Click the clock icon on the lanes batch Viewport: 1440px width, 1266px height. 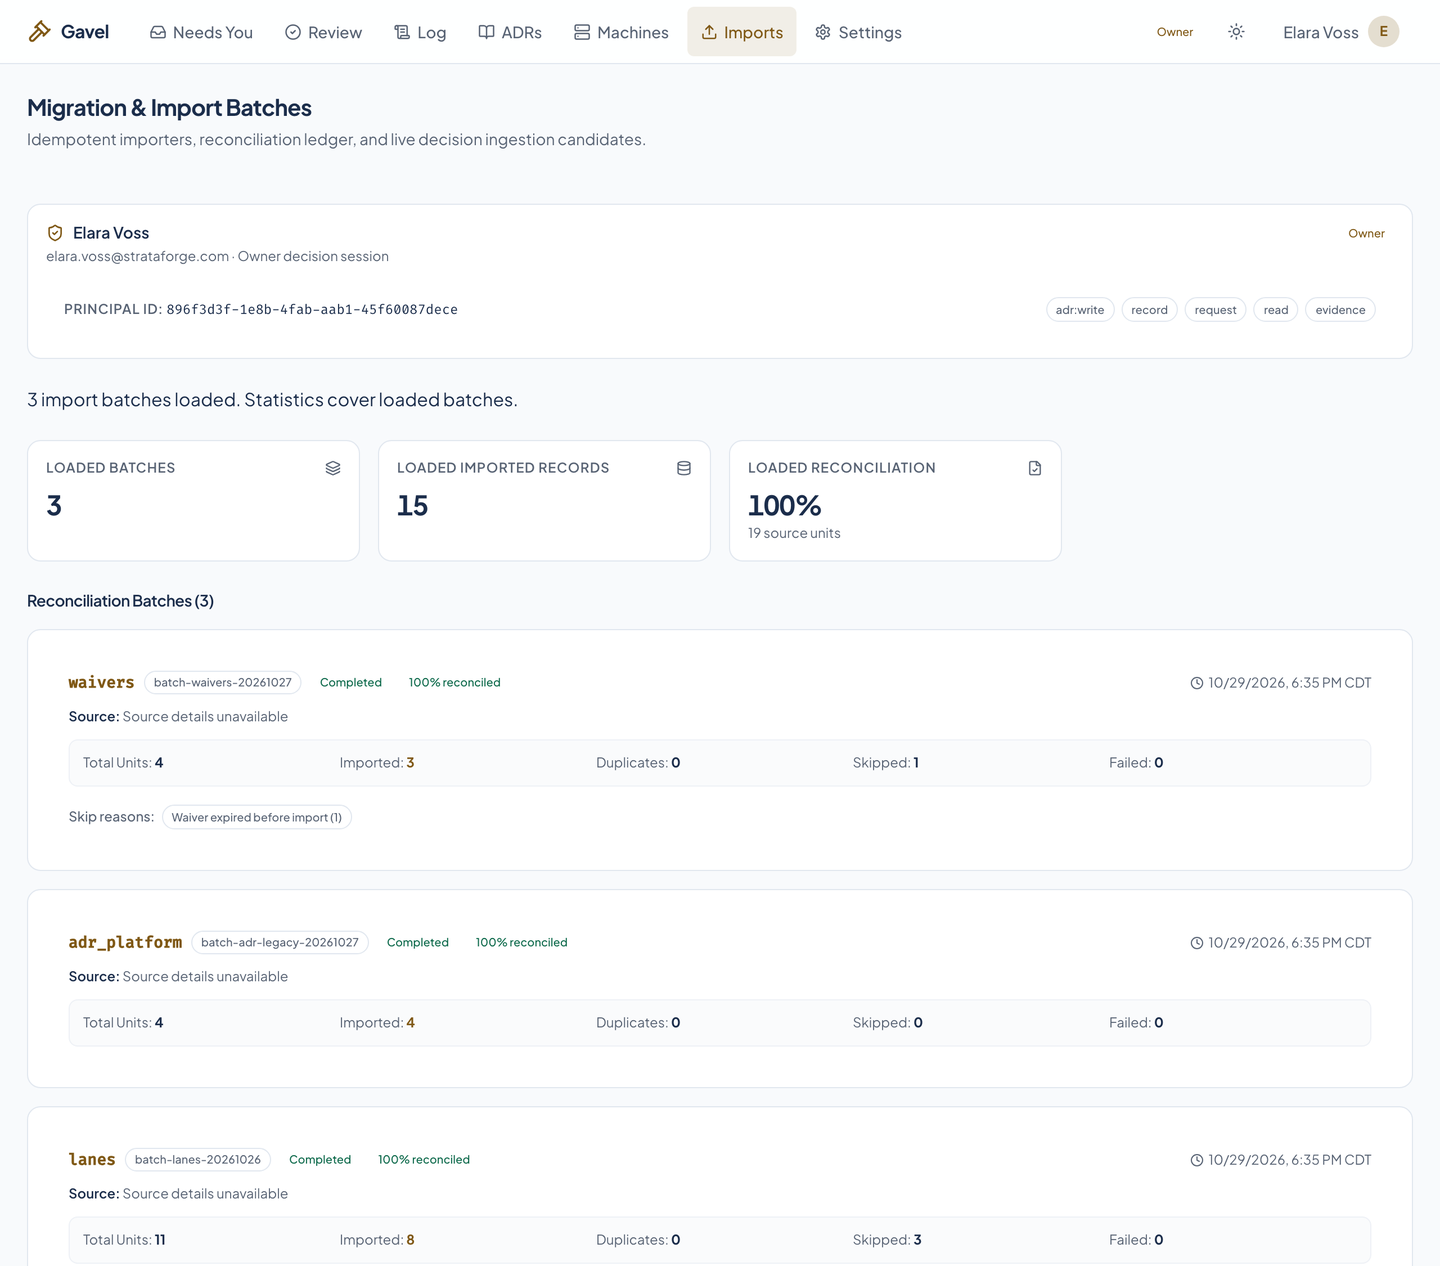(1197, 1160)
